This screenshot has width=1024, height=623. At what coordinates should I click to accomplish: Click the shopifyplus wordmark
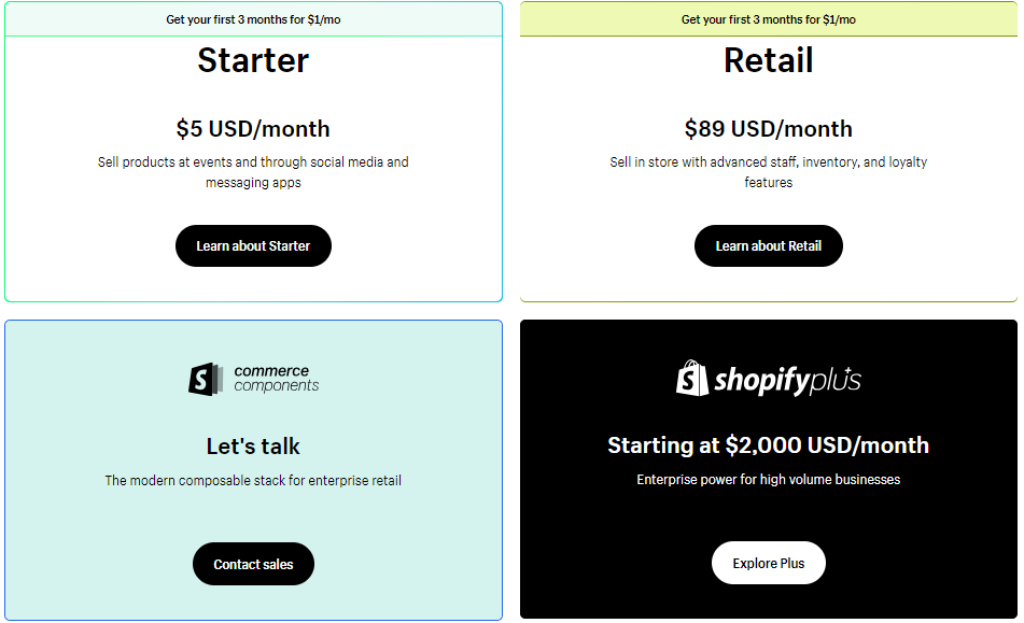[788, 381]
